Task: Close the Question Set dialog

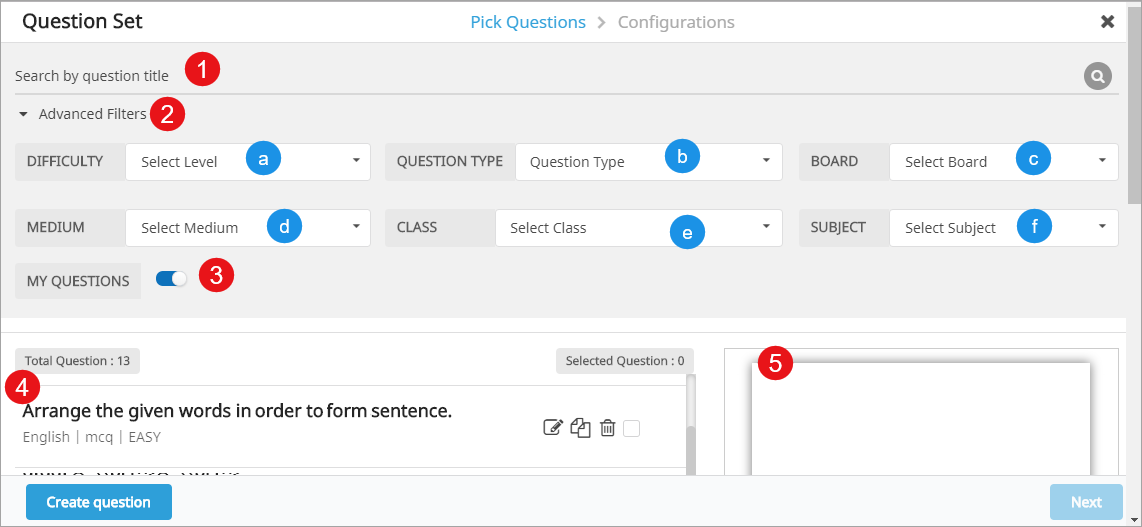Action: (1107, 22)
